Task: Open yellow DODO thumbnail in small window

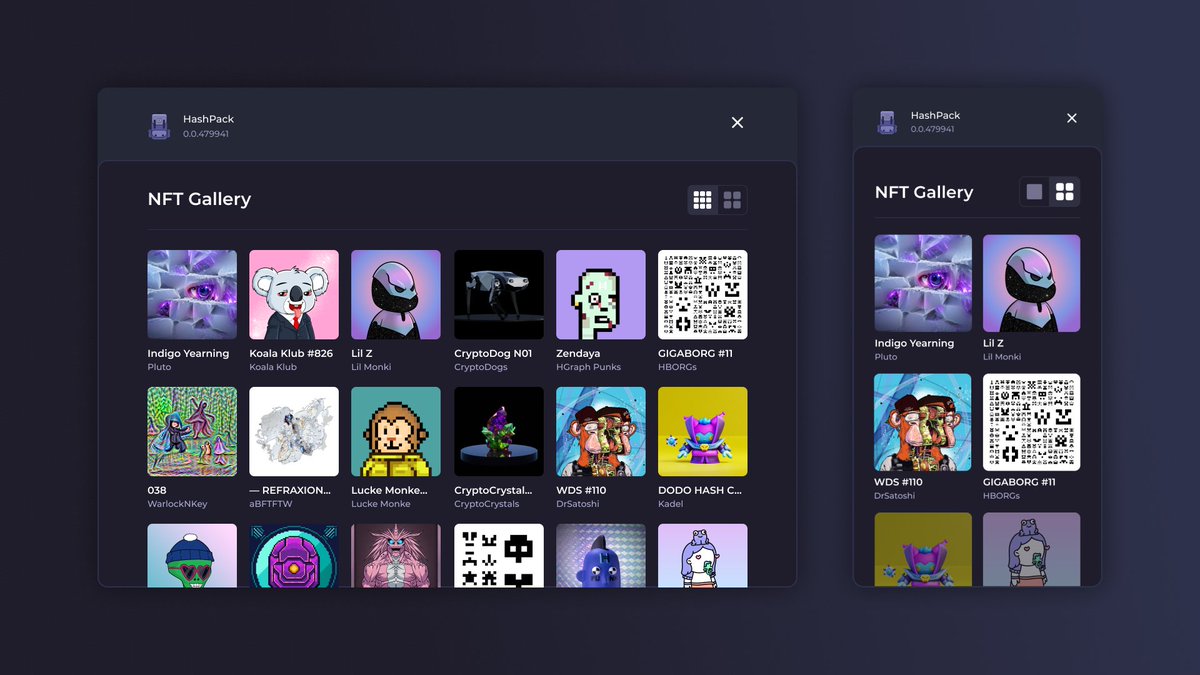Action: click(923, 549)
